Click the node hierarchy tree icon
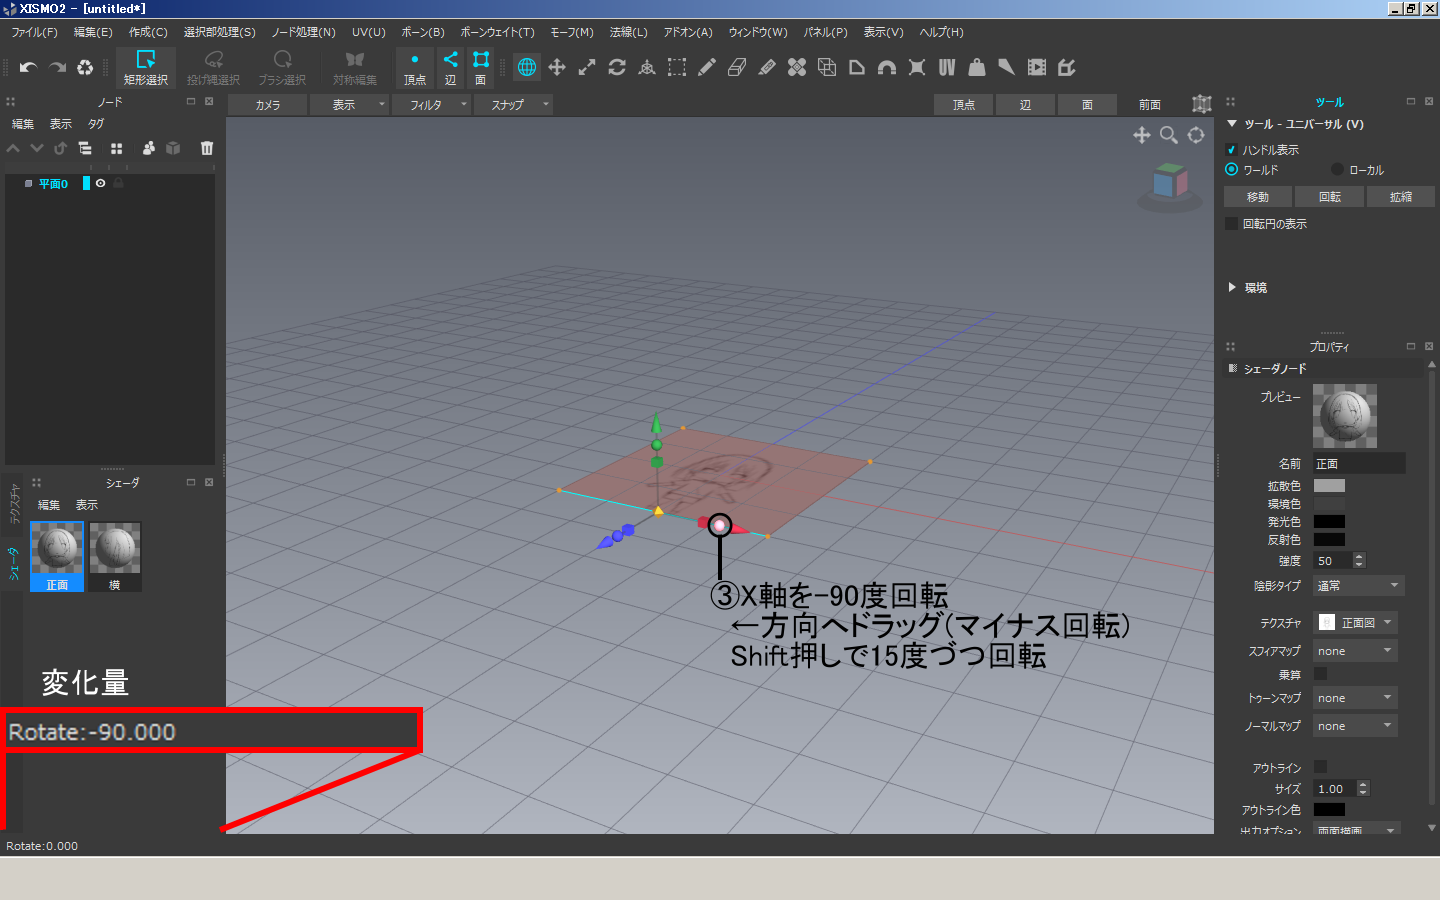Screen dimensions: 1440x900 (85, 148)
